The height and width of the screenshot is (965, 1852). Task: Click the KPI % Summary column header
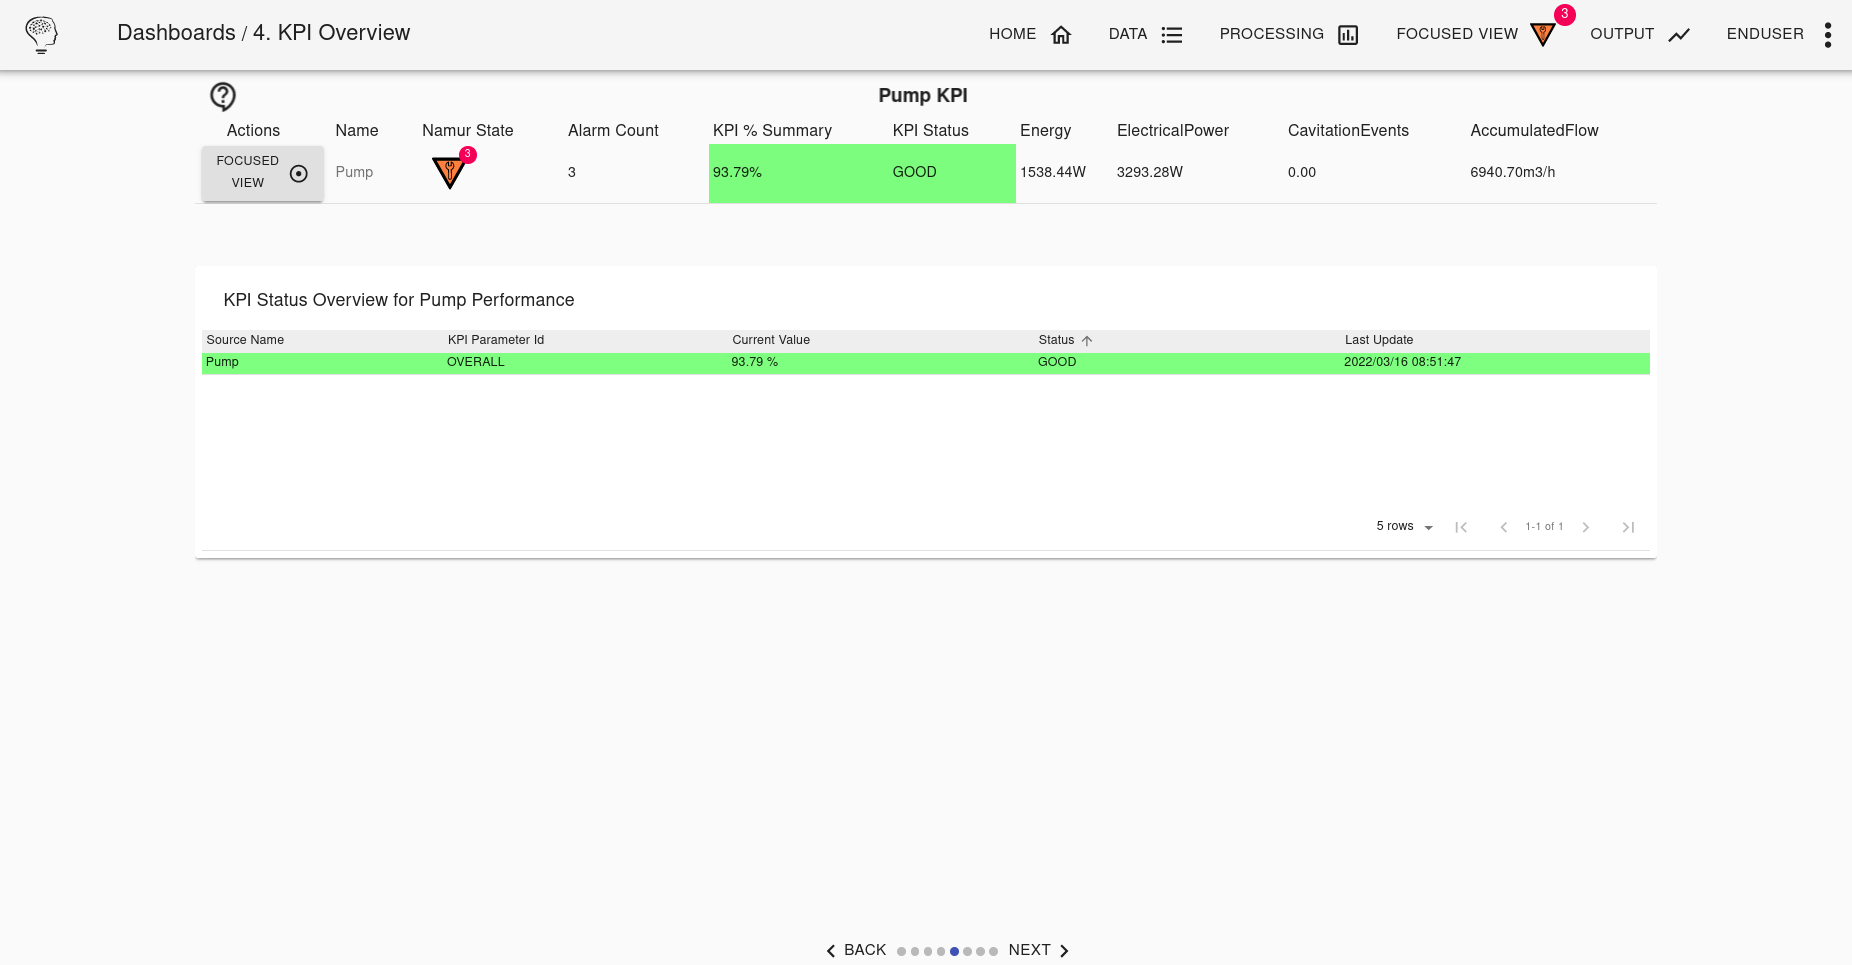[772, 130]
